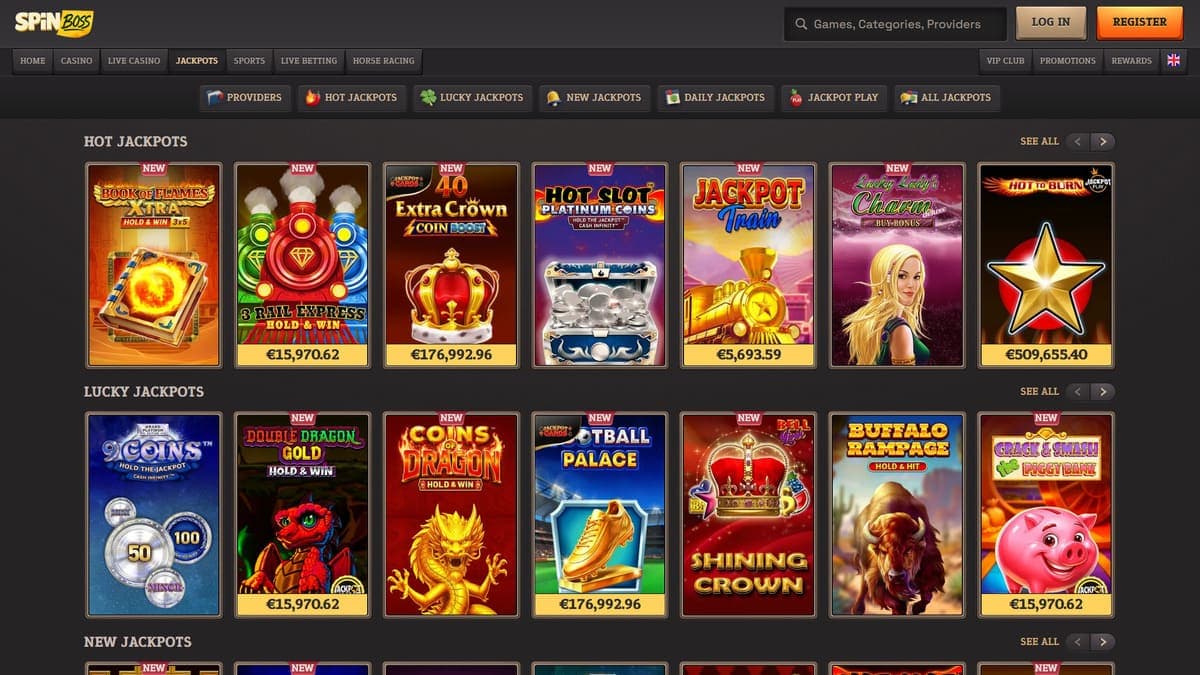Show previous Lucky Jackpots games arrow
The image size is (1200, 675).
click(x=1078, y=391)
